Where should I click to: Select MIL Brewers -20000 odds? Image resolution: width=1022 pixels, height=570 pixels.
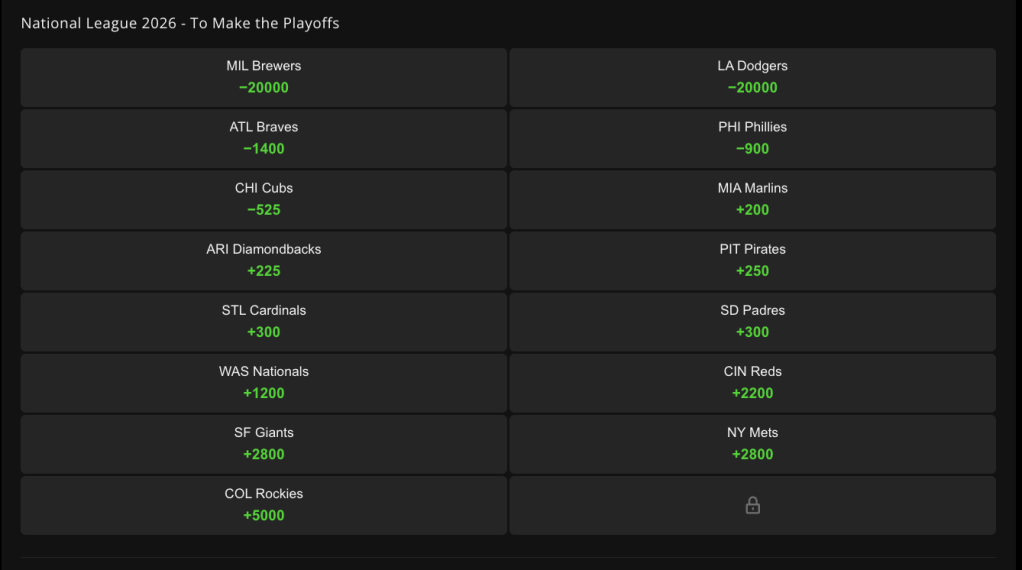pyautogui.click(x=263, y=78)
